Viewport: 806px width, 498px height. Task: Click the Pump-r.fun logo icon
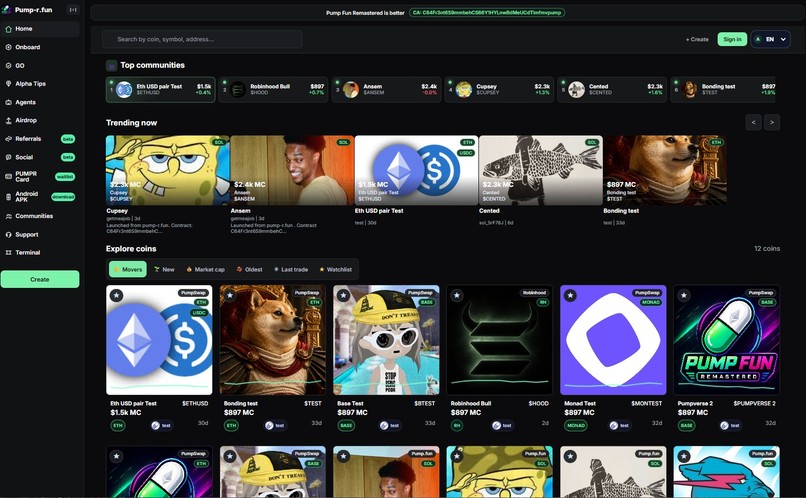(x=6, y=10)
